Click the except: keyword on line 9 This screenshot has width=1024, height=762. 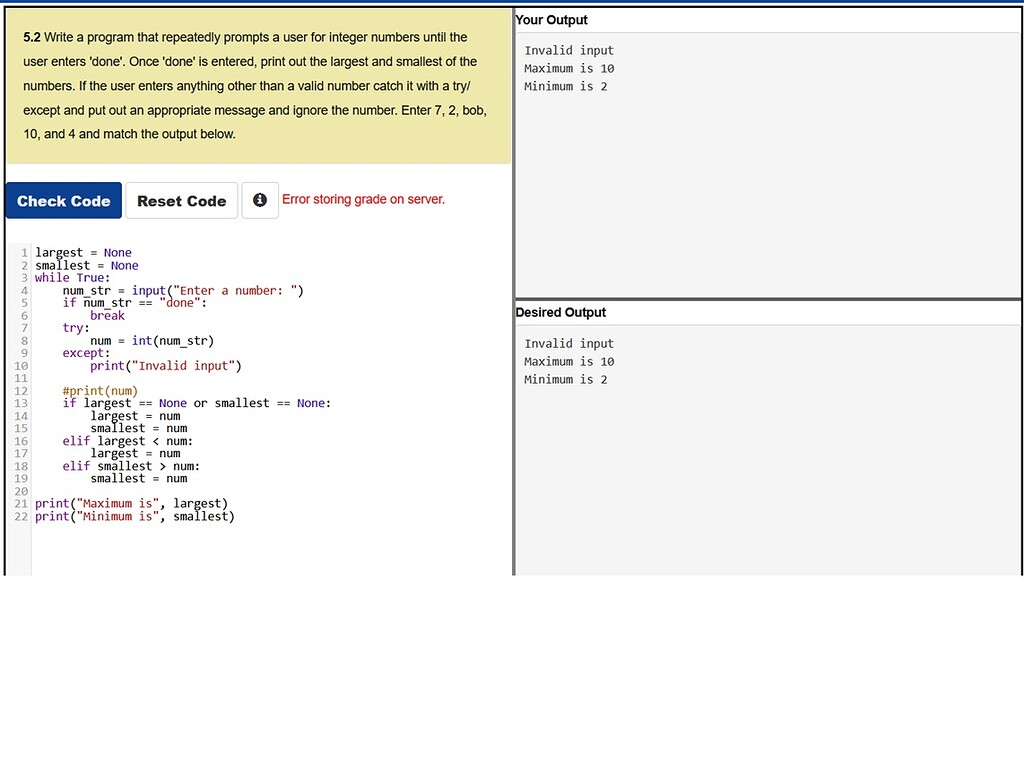point(85,353)
